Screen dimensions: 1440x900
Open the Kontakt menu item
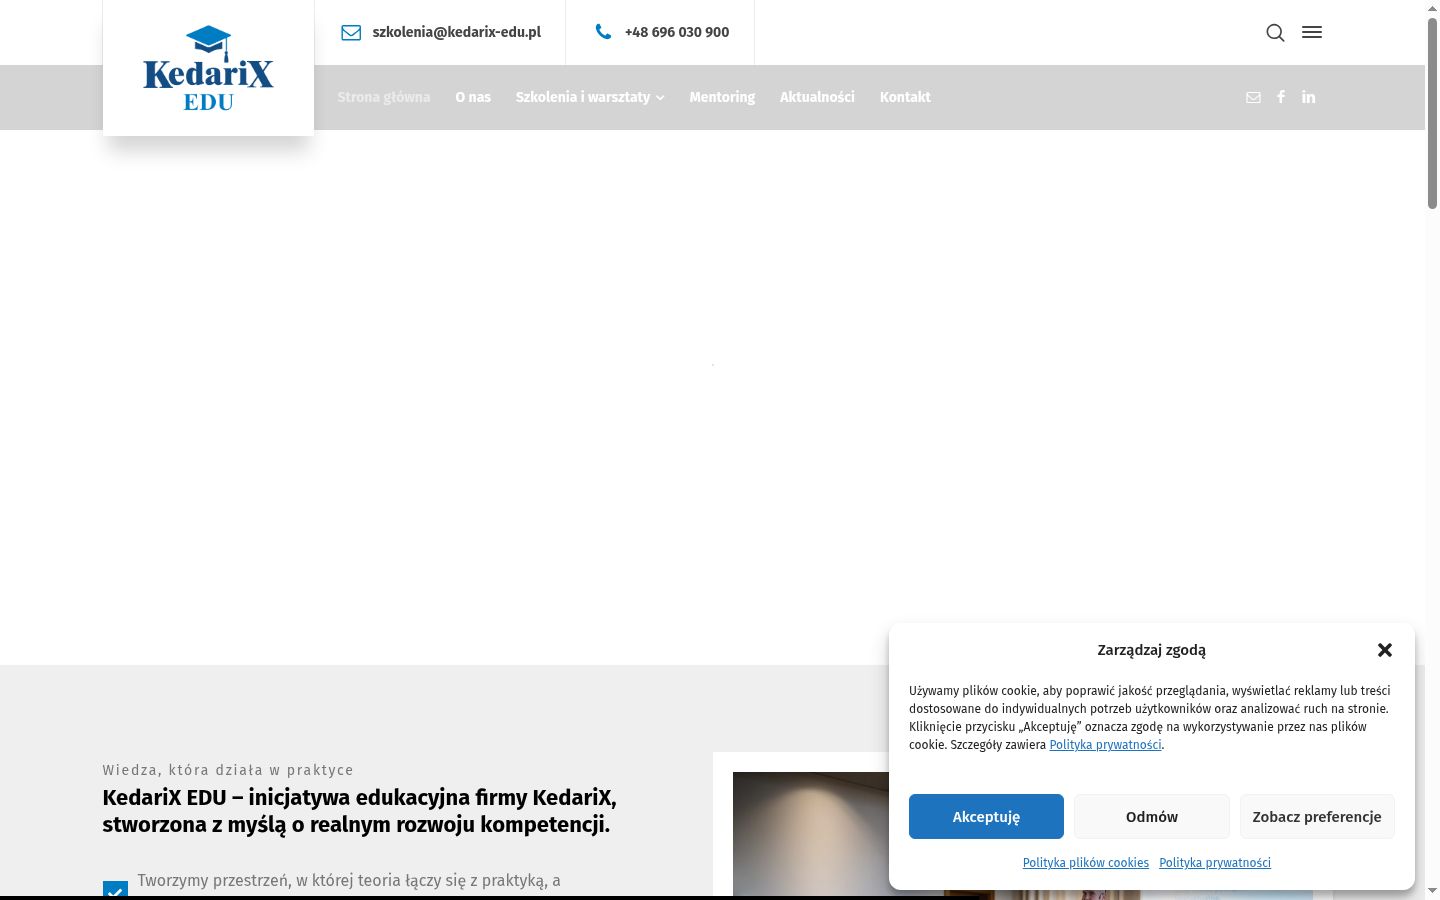point(905,97)
